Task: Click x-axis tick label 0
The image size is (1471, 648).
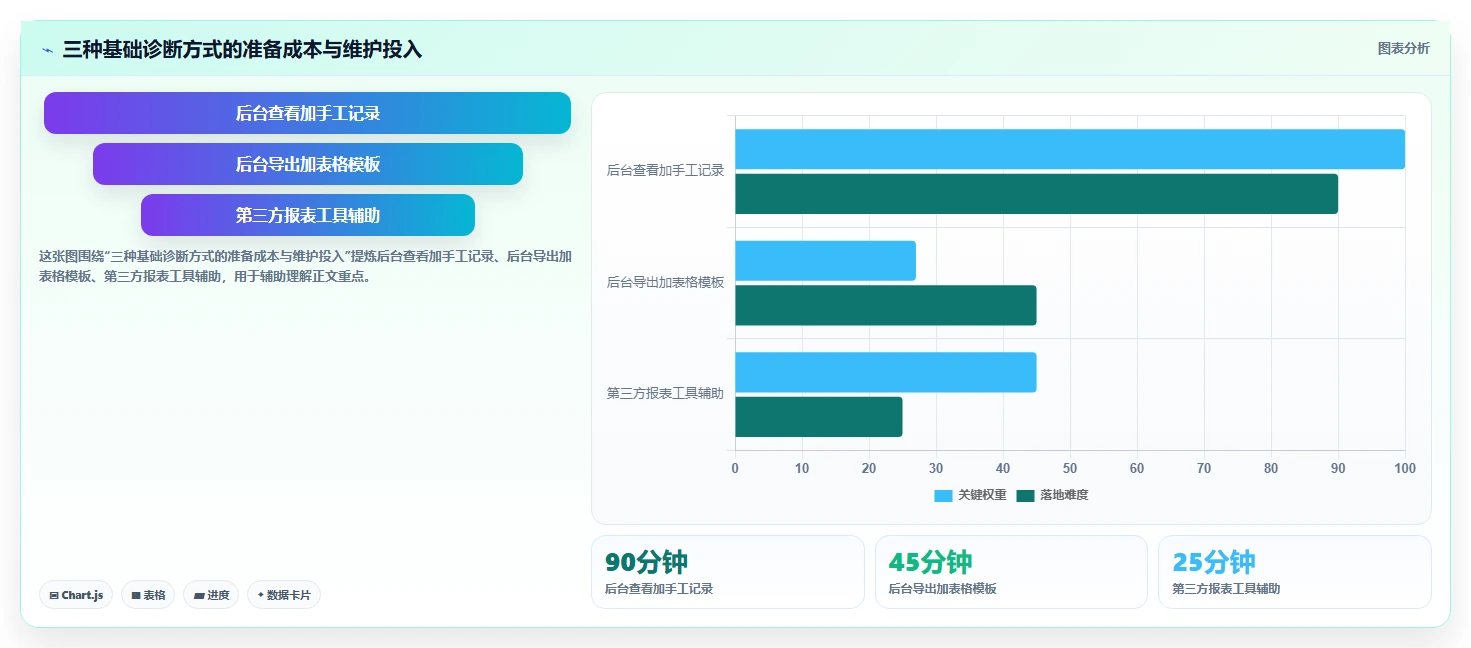Action: pos(735,468)
